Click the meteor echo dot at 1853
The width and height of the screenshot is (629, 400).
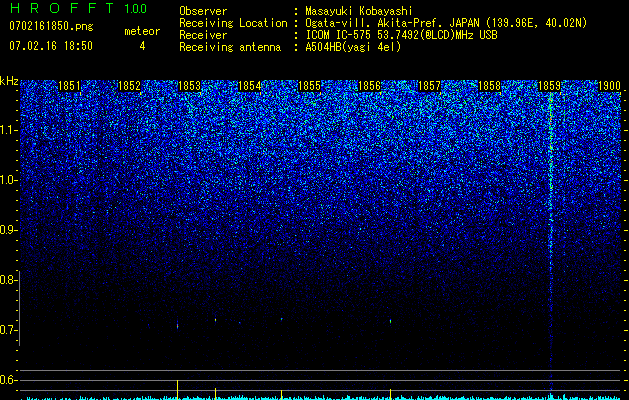click(177, 325)
